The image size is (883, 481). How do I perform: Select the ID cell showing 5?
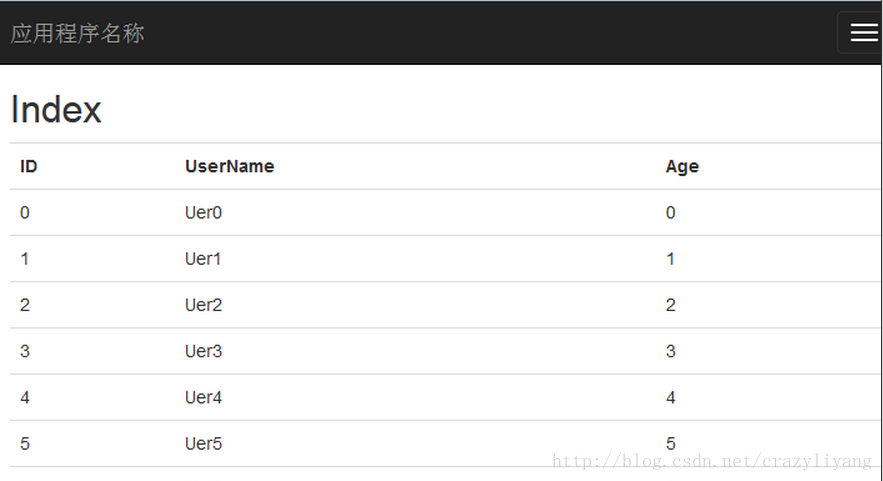25,443
